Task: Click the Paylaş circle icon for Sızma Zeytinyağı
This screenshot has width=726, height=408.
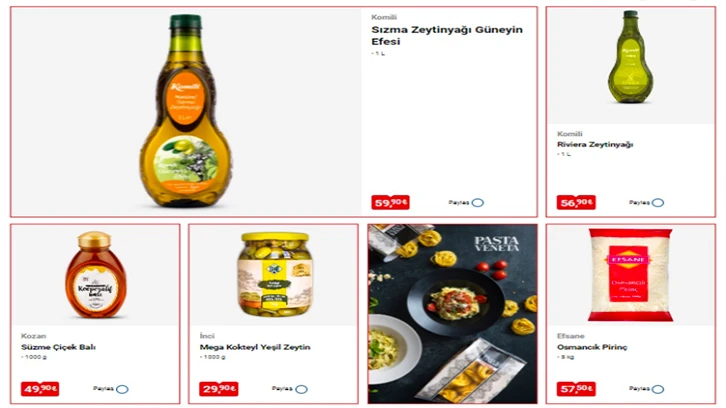Action: point(478,202)
